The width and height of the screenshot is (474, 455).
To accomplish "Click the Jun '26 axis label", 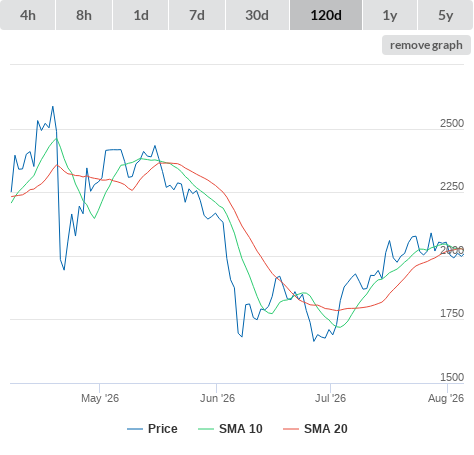I will click(x=217, y=398).
